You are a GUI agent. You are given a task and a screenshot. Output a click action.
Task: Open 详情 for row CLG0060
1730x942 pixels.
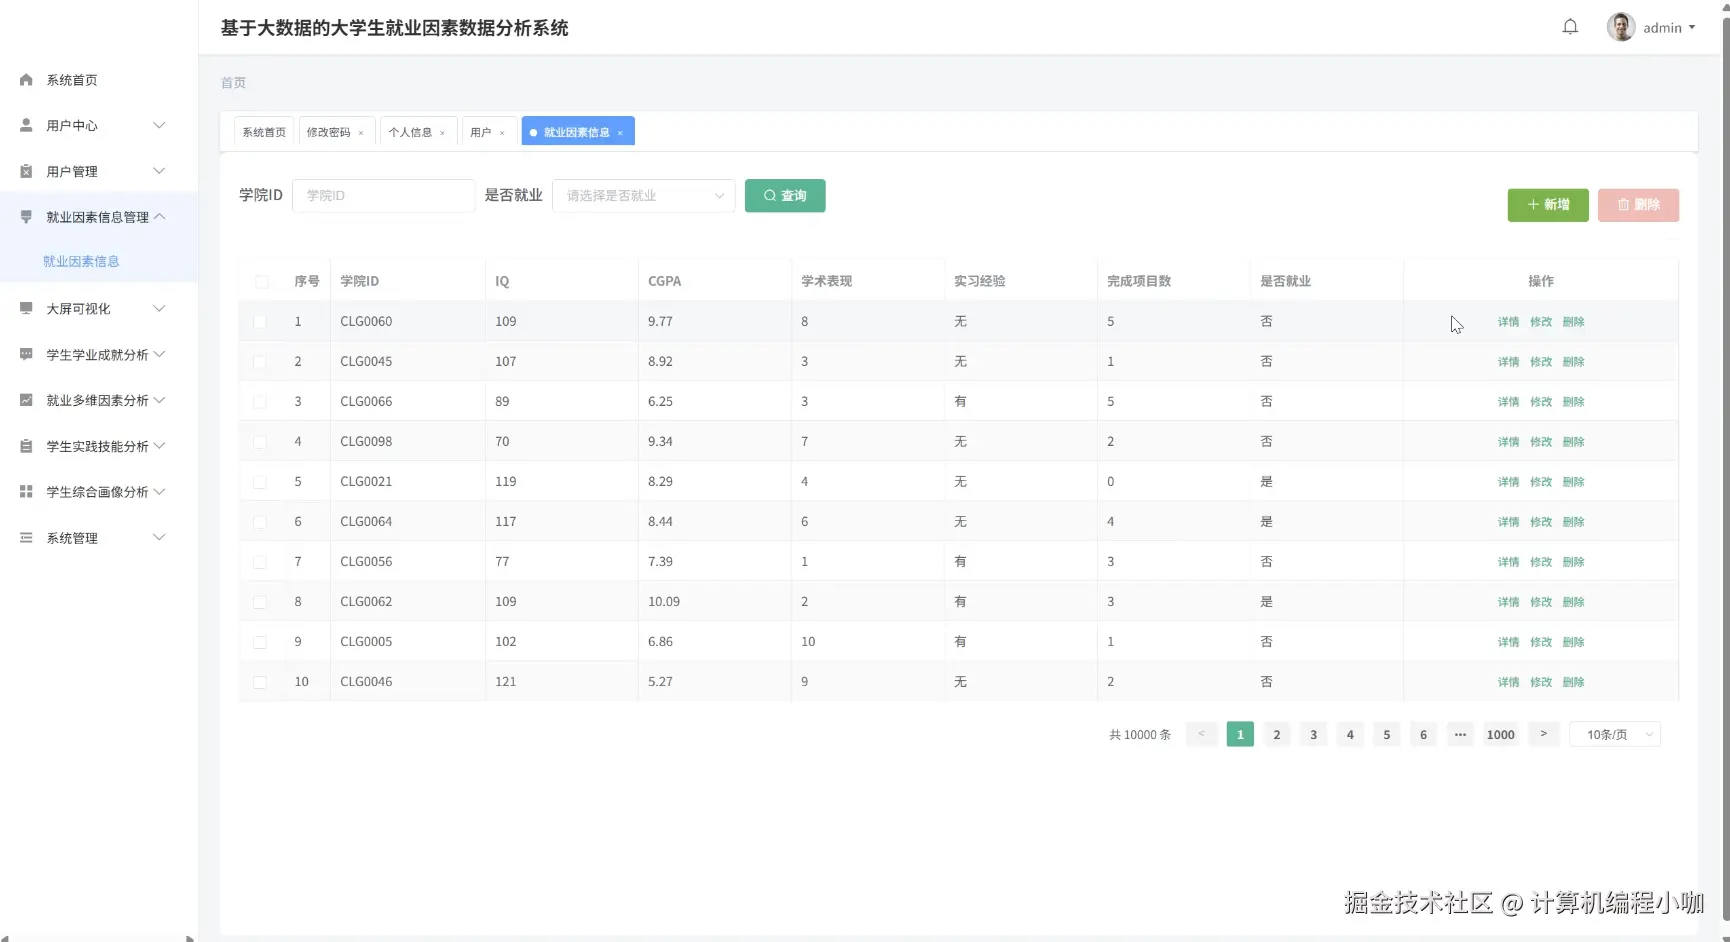tap(1508, 322)
